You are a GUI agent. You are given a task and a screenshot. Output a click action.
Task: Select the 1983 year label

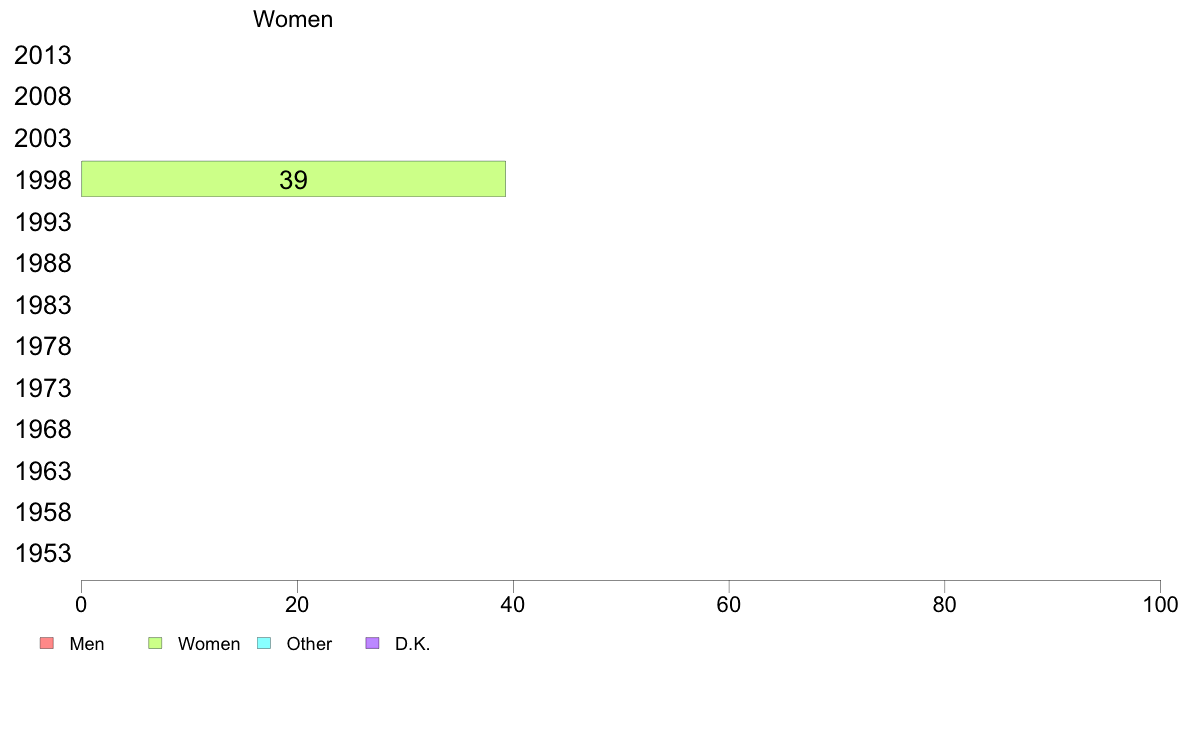43,305
